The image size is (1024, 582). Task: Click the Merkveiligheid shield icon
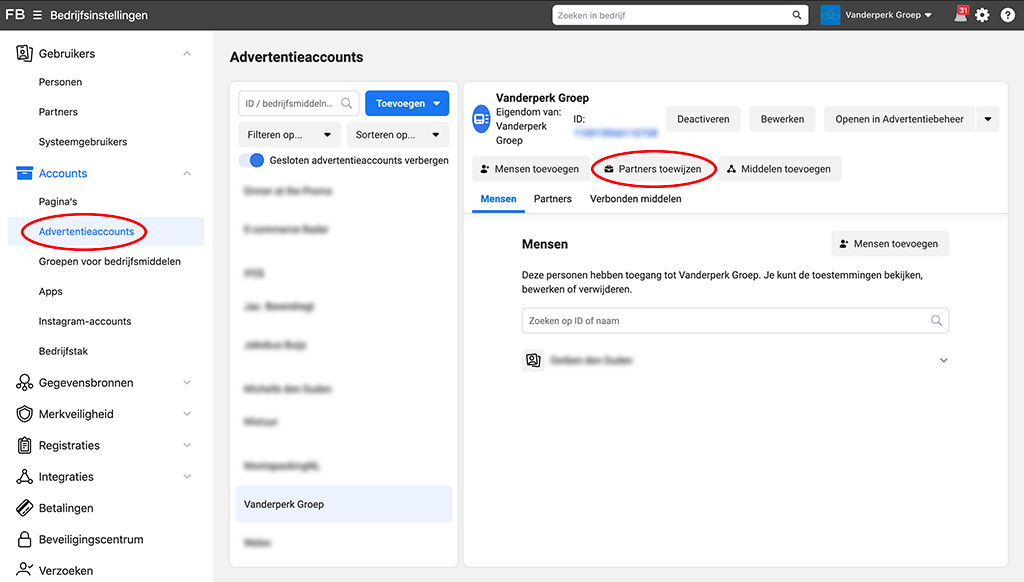pyautogui.click(x=25, y=414)
